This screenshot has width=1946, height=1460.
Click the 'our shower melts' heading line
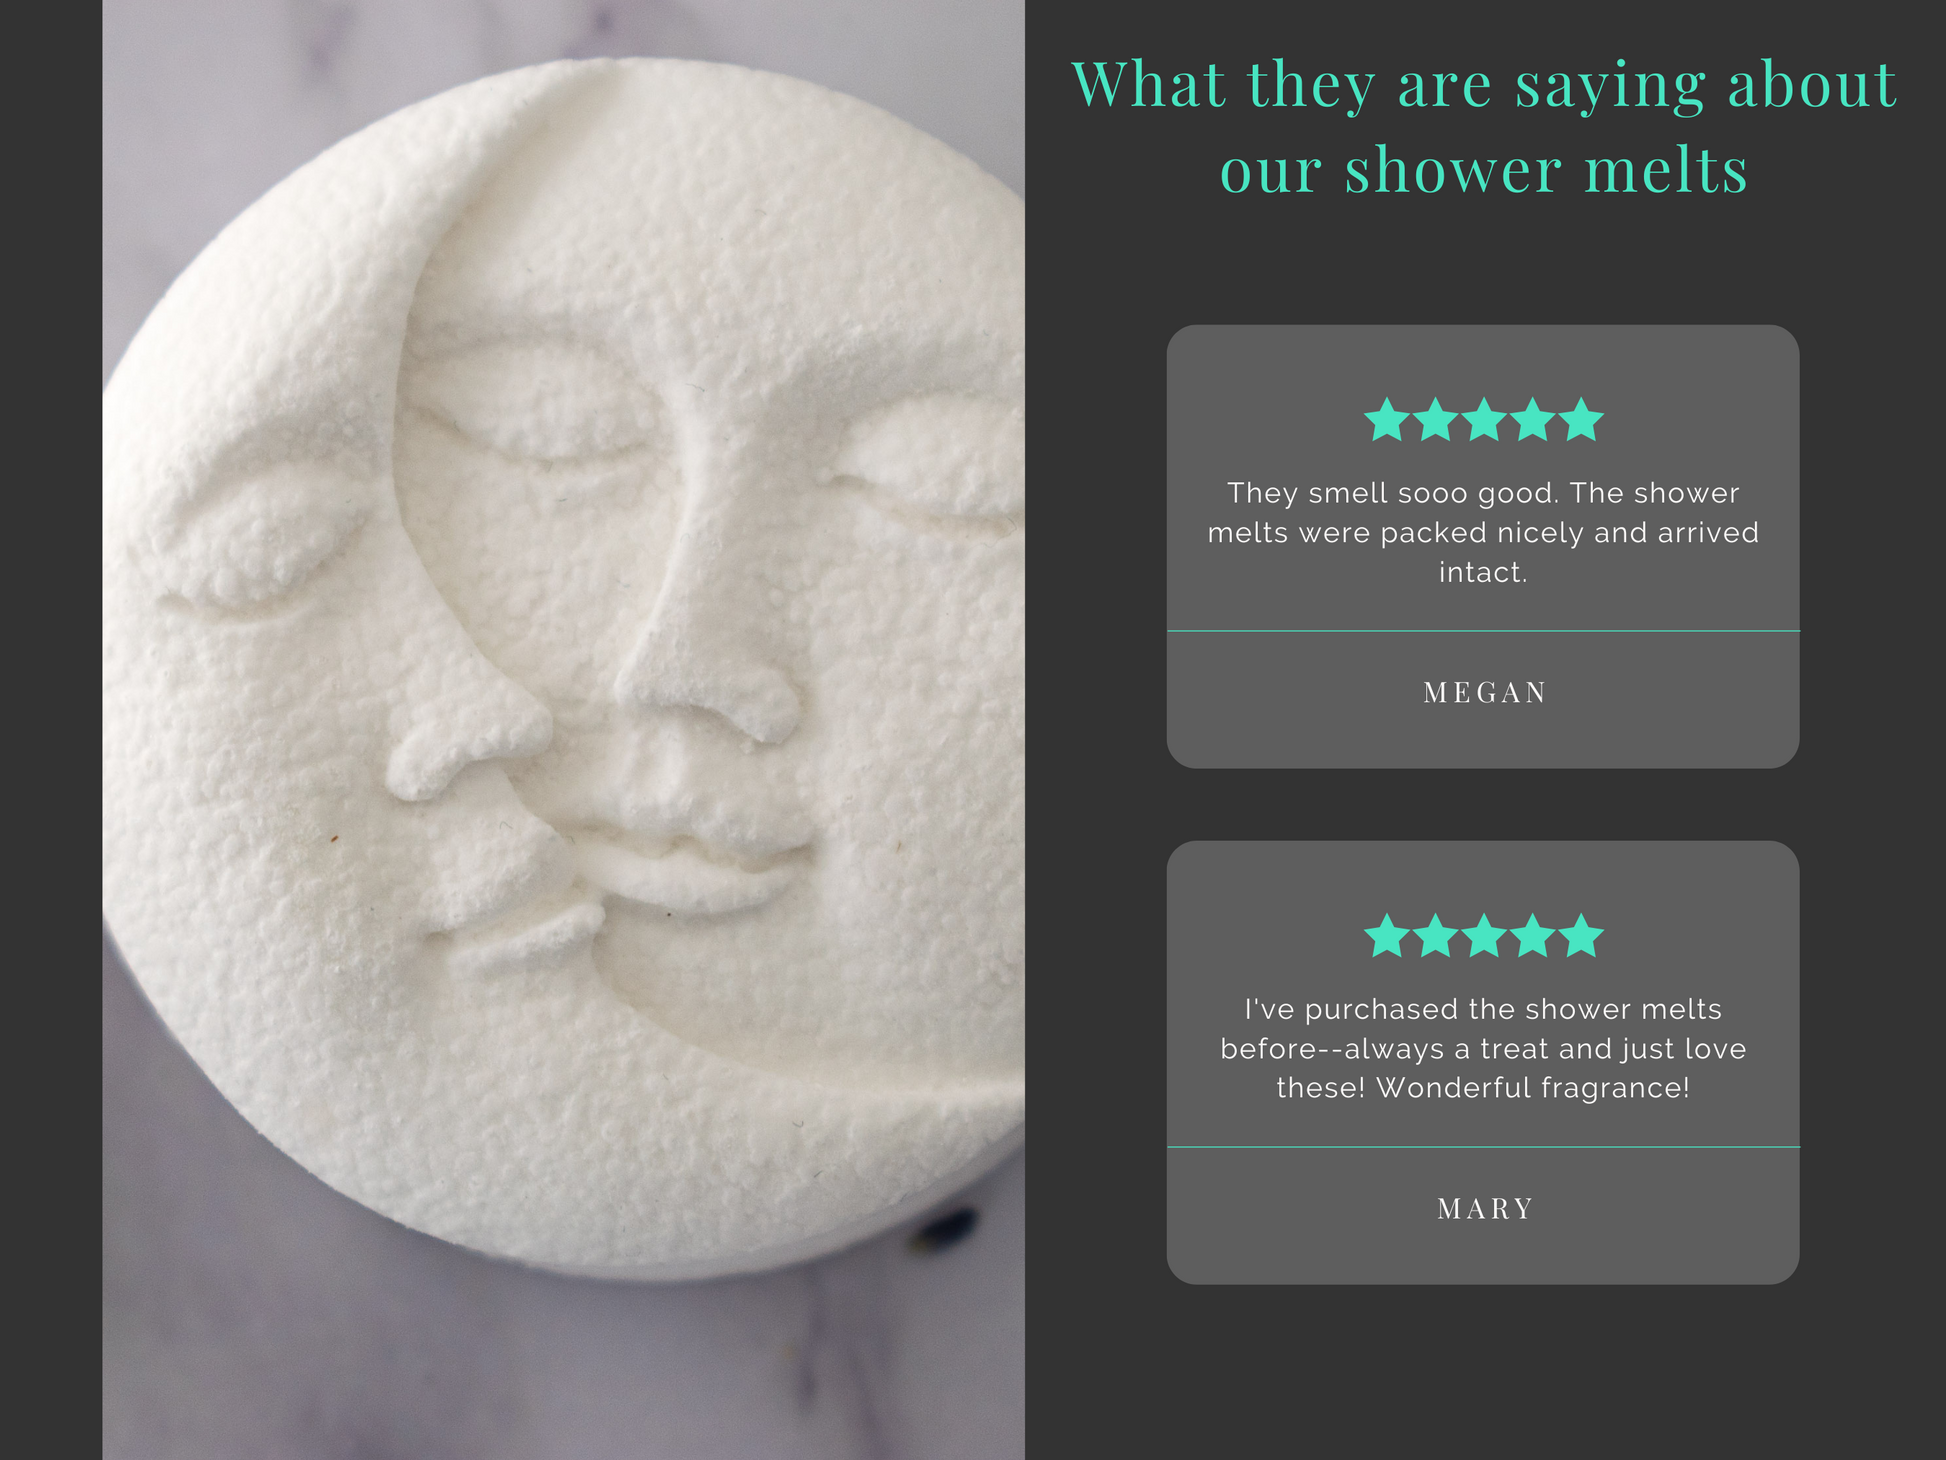click(x=1484, y=170)
